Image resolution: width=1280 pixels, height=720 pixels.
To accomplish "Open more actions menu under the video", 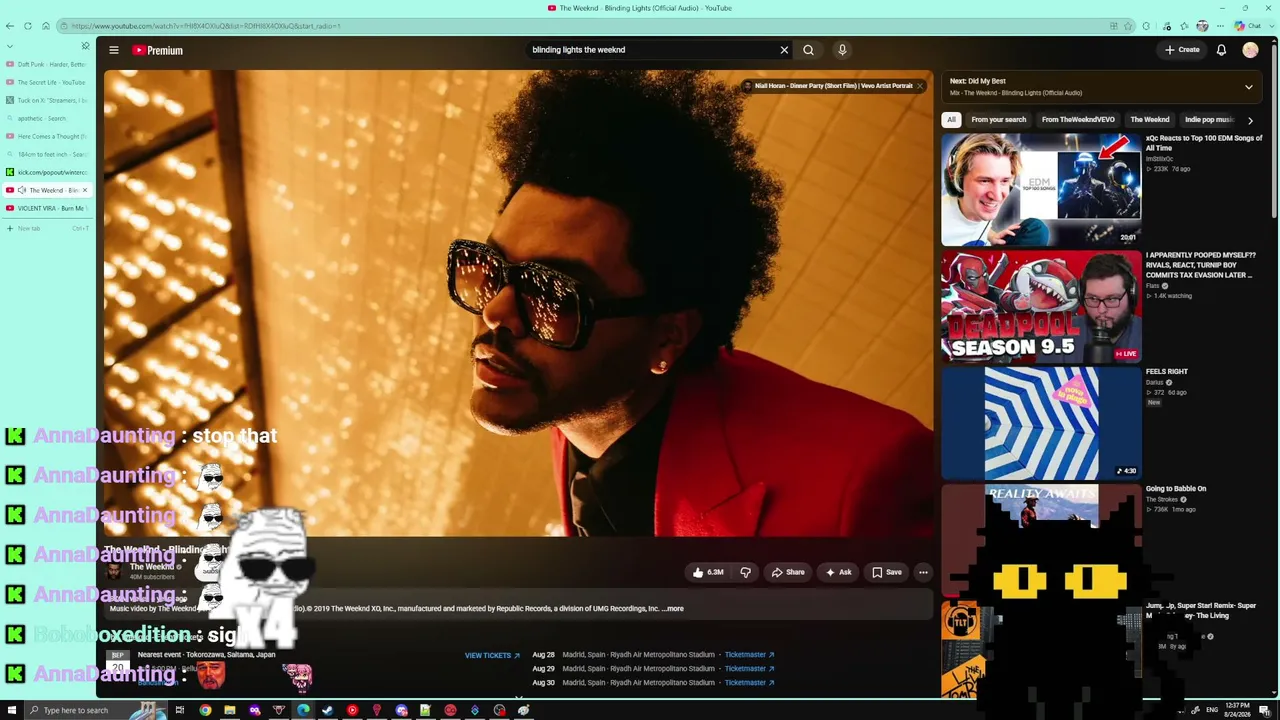I will 923,572.
